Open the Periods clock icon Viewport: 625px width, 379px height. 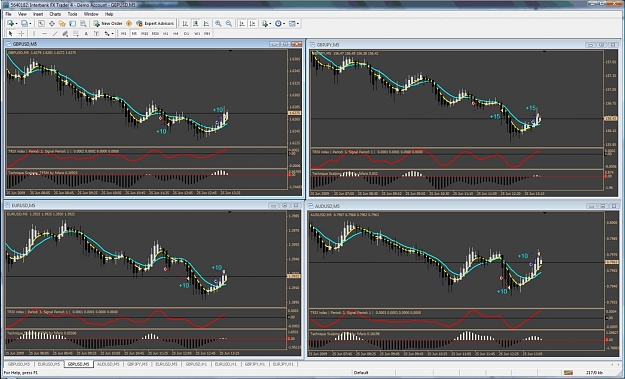pos(278,24)
